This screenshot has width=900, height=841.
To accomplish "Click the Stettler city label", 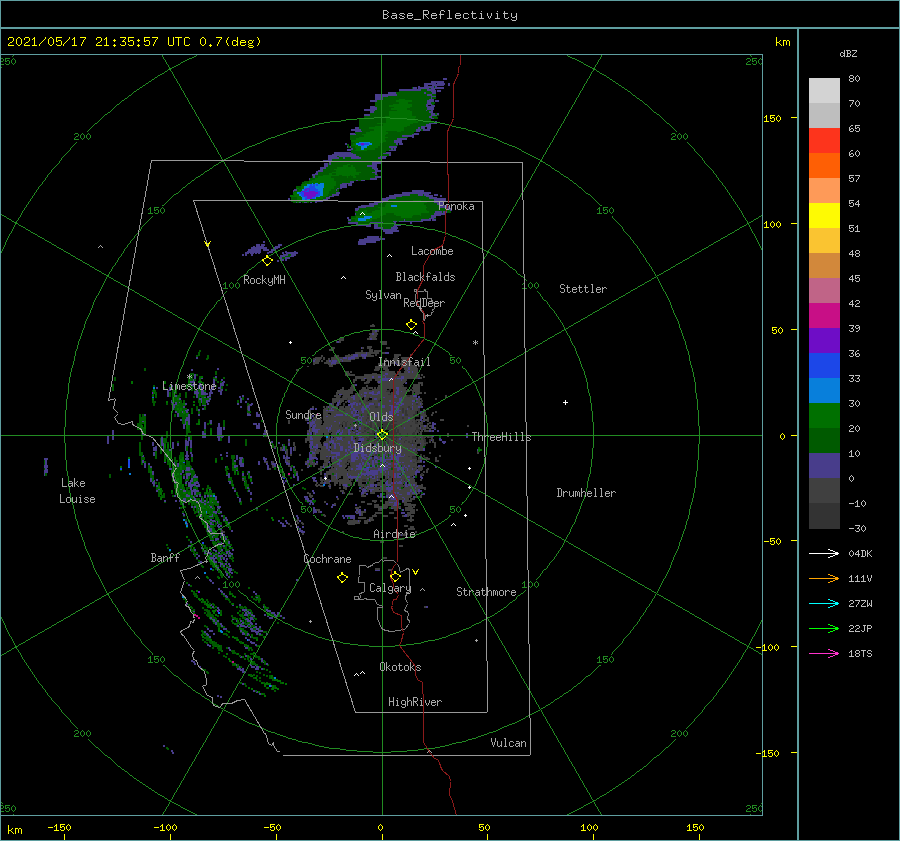I will click(583, 289).
